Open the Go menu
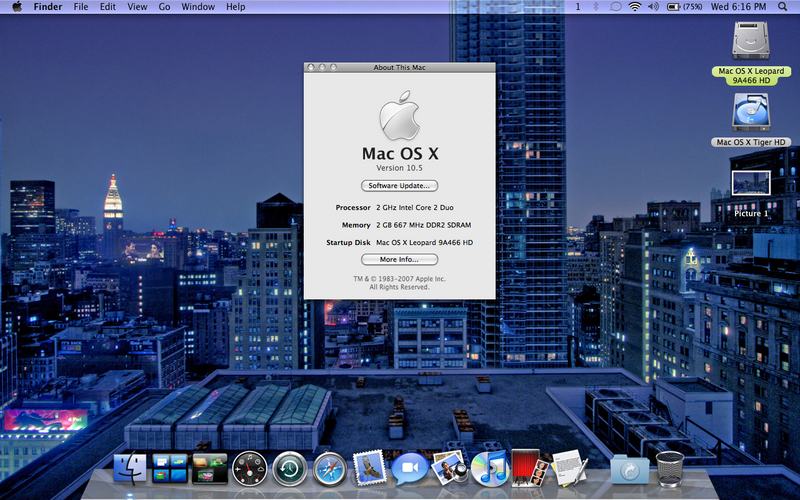This screenshot has width=800, height=500. pos(164,7)
